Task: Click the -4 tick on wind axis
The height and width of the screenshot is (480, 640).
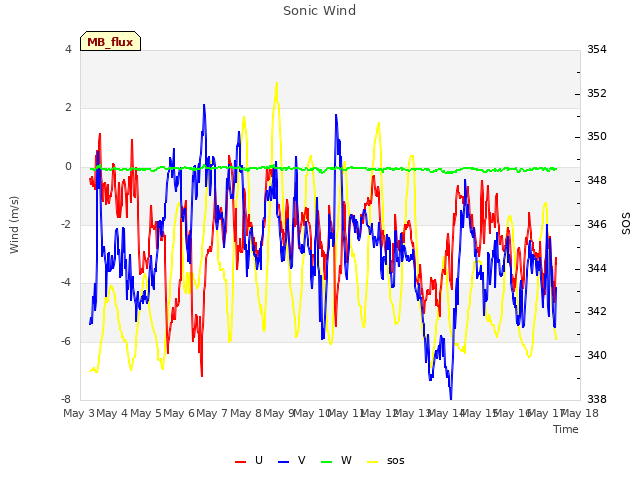Action: pyautogui.click(x=66, y=282)
